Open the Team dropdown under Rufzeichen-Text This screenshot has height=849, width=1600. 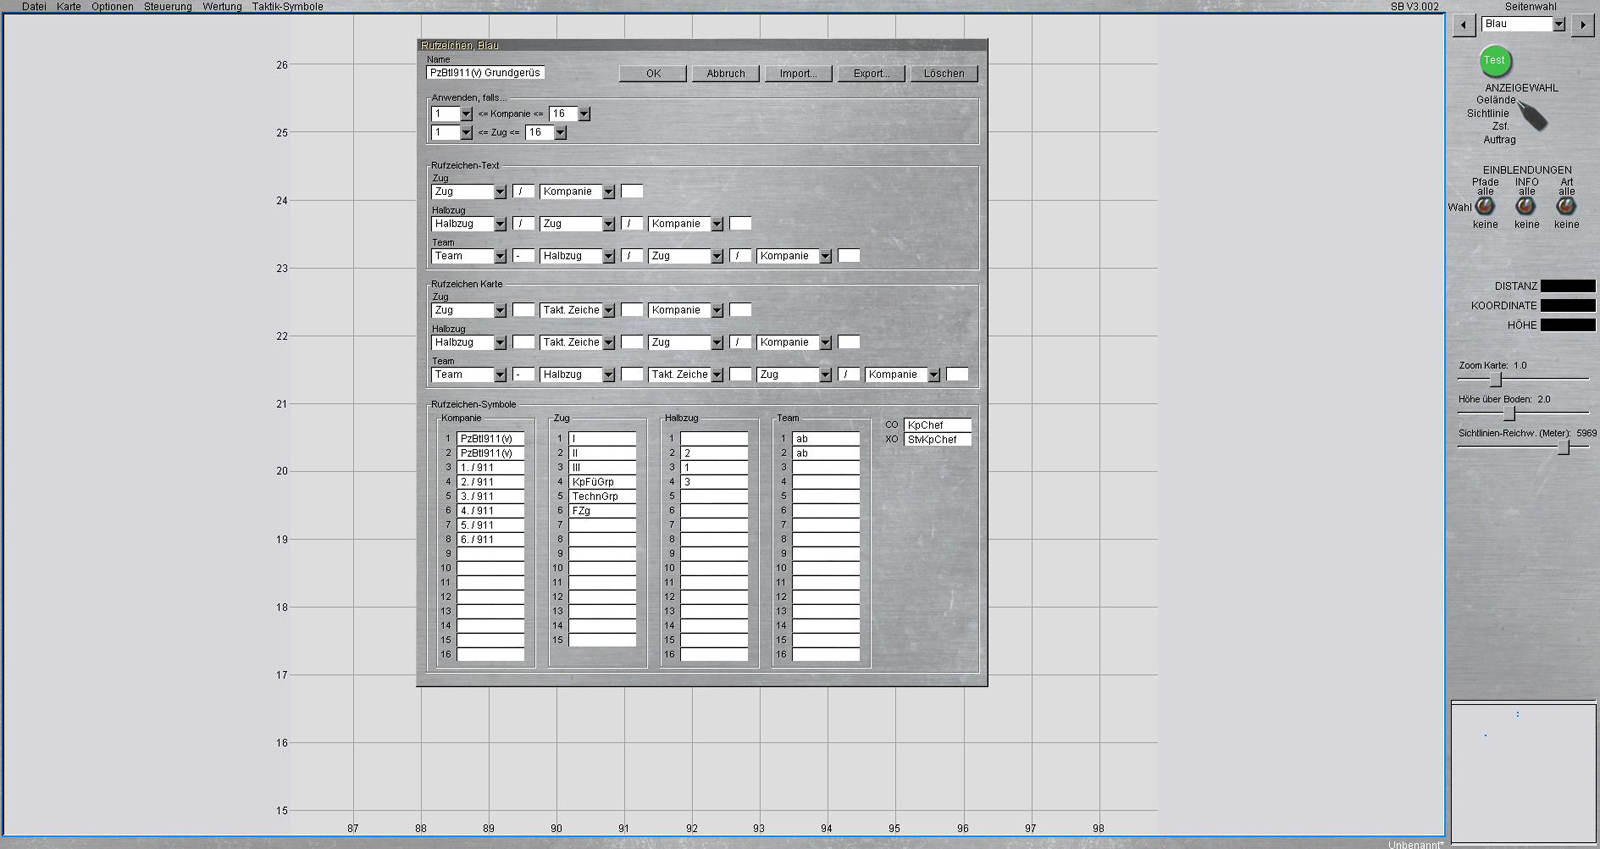pos(500,257)
